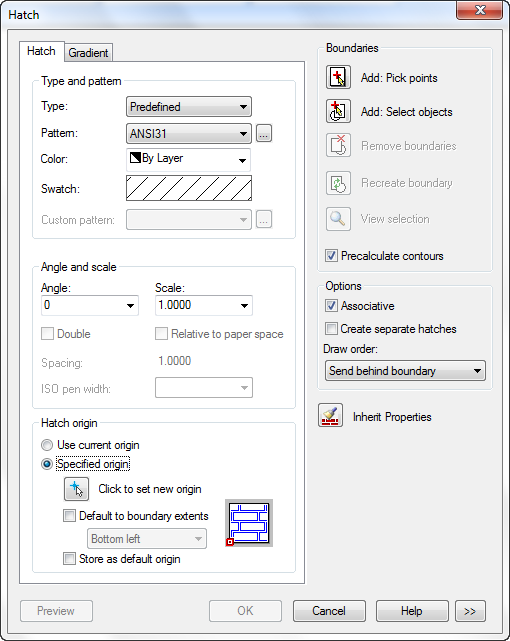Click the ANSI31 hatch swatch preview
Screen dimensions: 510x641
tap(189, 188)
